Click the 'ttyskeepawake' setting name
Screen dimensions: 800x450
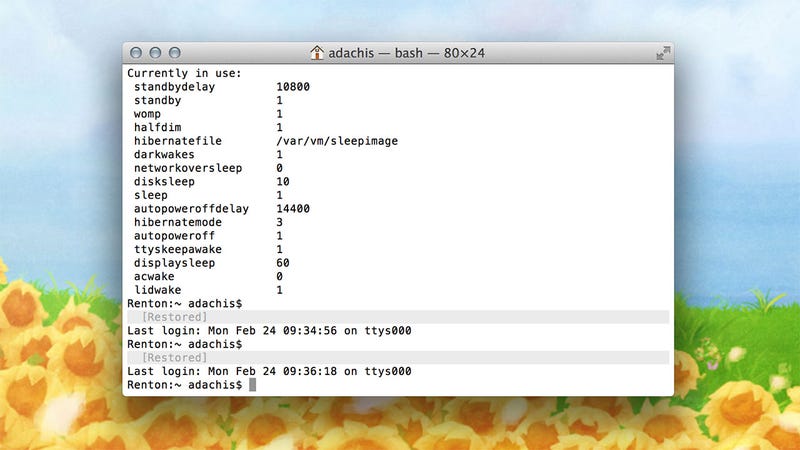[178, 249]
